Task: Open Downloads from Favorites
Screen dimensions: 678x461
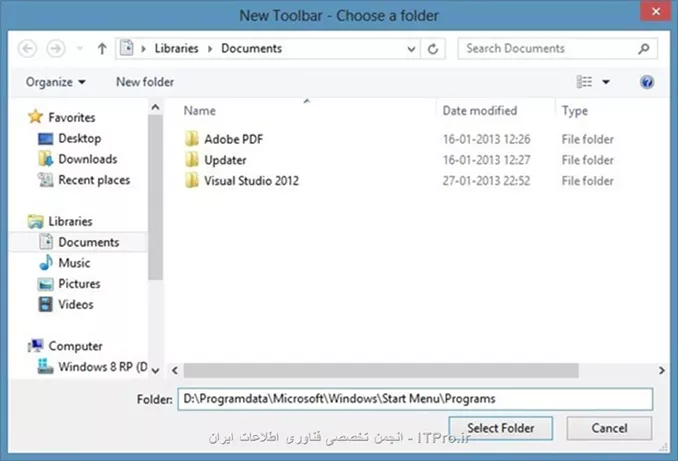Action: [88, 159]
